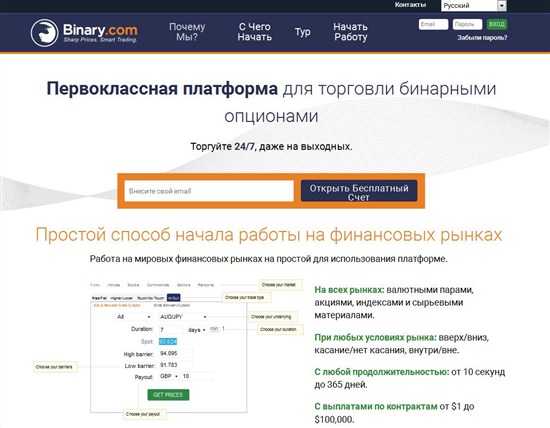
Task: Select the Rise/Fall trade tab
Action: 99,298
